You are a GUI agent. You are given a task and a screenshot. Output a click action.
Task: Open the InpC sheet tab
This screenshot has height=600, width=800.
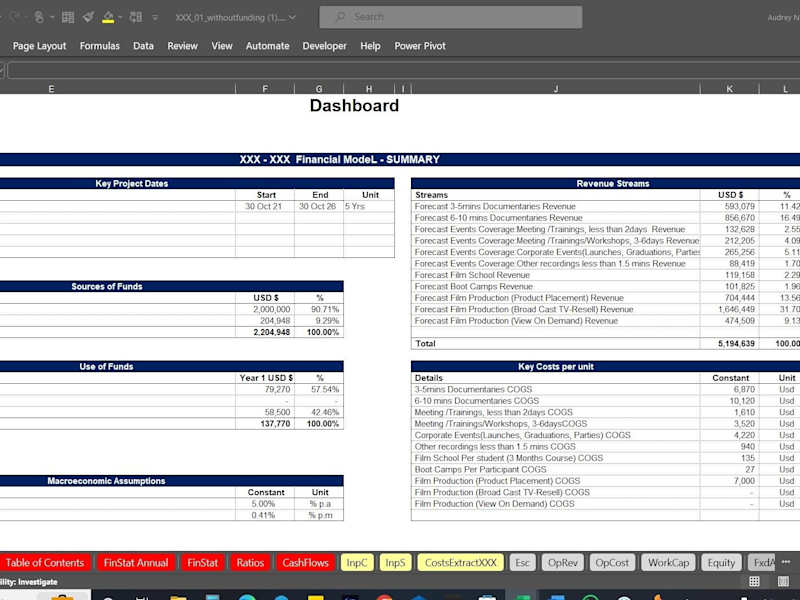357,563
